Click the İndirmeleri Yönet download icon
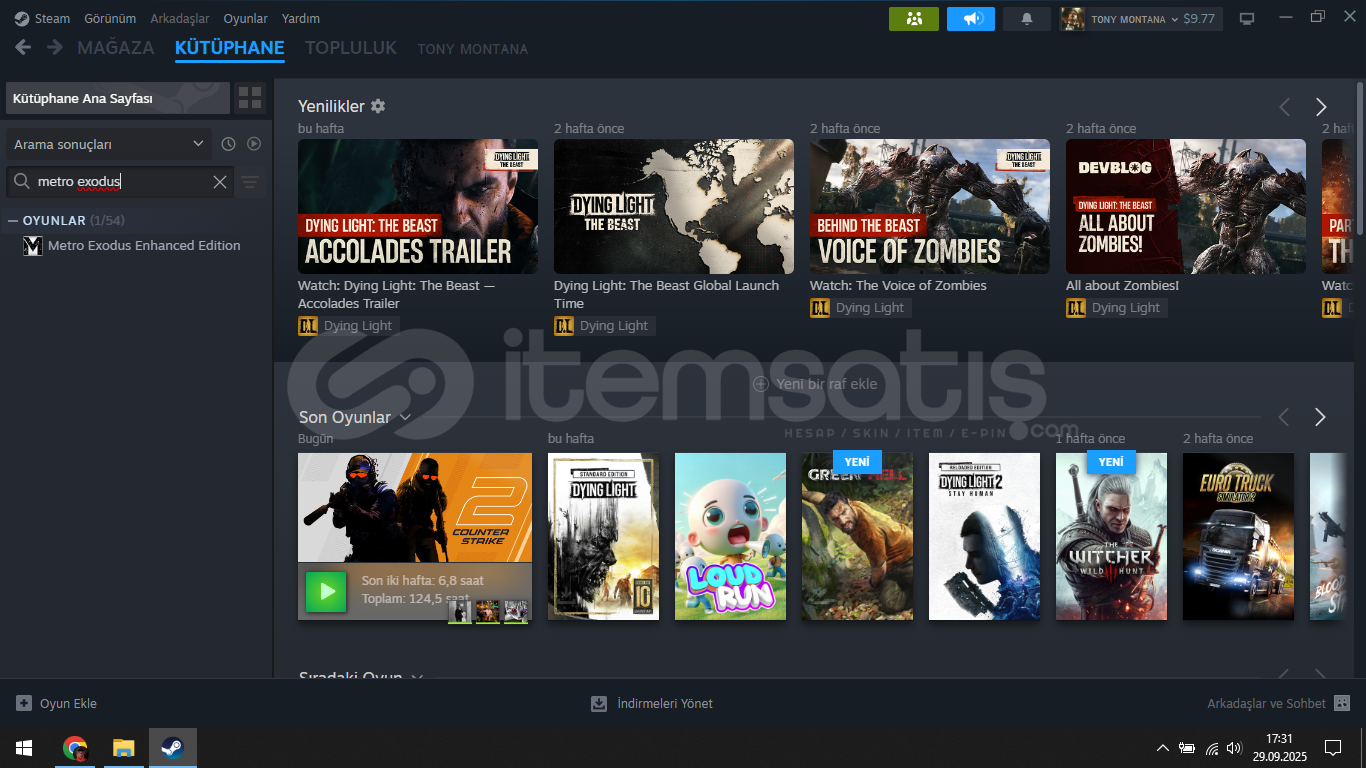 [x=599, y=703]
